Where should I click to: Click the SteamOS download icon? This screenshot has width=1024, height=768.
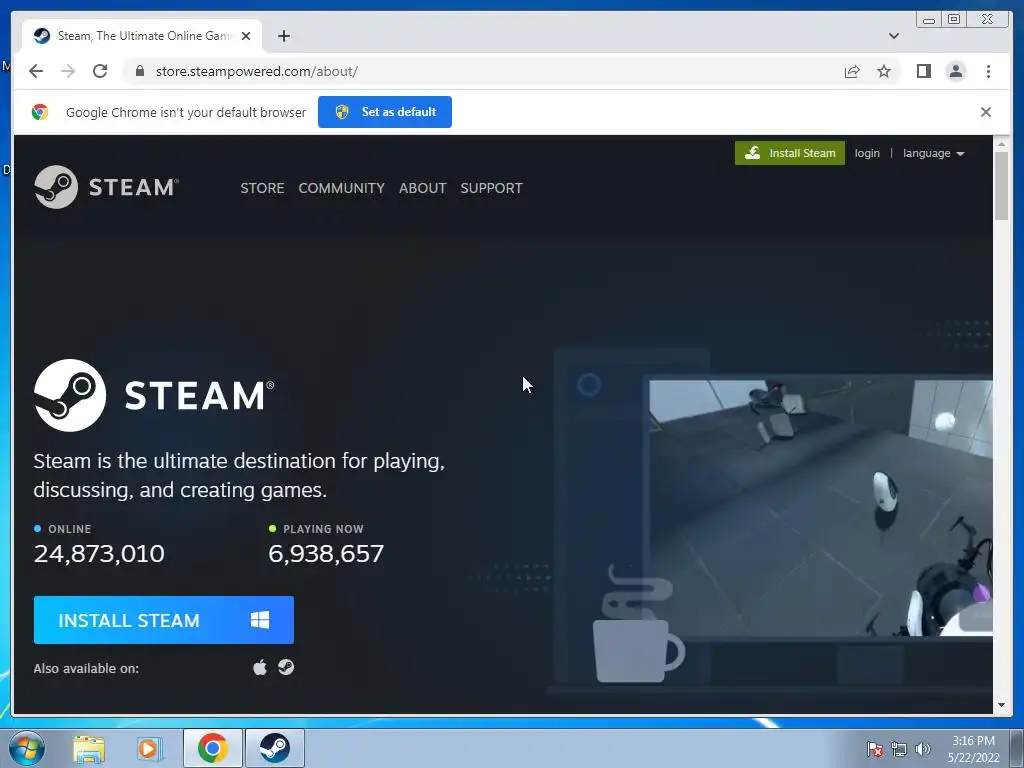click(286, 667)
